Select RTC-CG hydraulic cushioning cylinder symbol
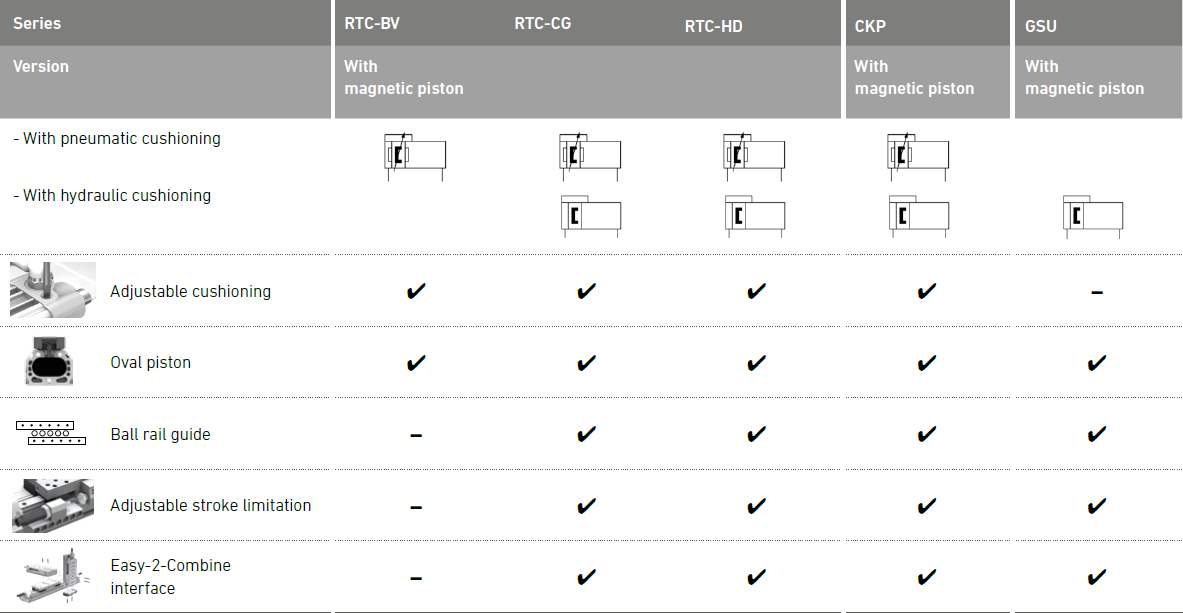The image size is (1183, 613). pyautogui.click(x=591, y=216)
